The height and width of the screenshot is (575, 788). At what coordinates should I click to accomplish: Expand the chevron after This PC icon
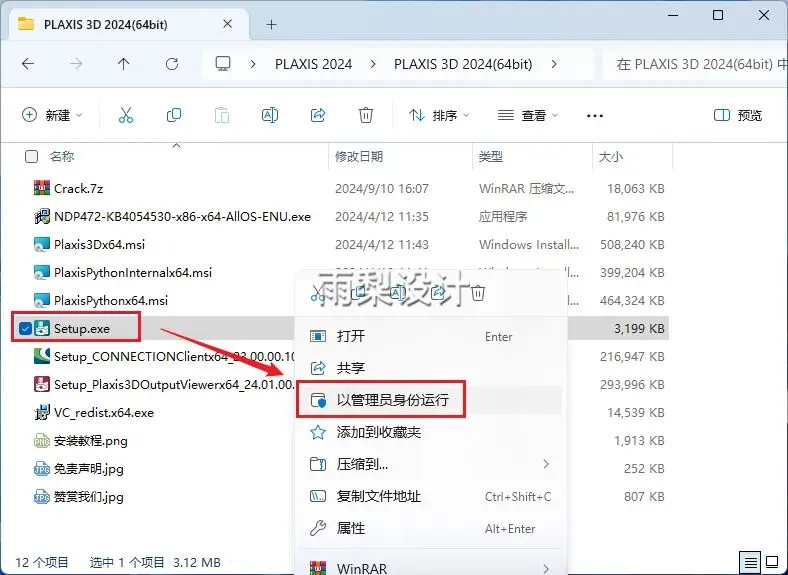253,64
